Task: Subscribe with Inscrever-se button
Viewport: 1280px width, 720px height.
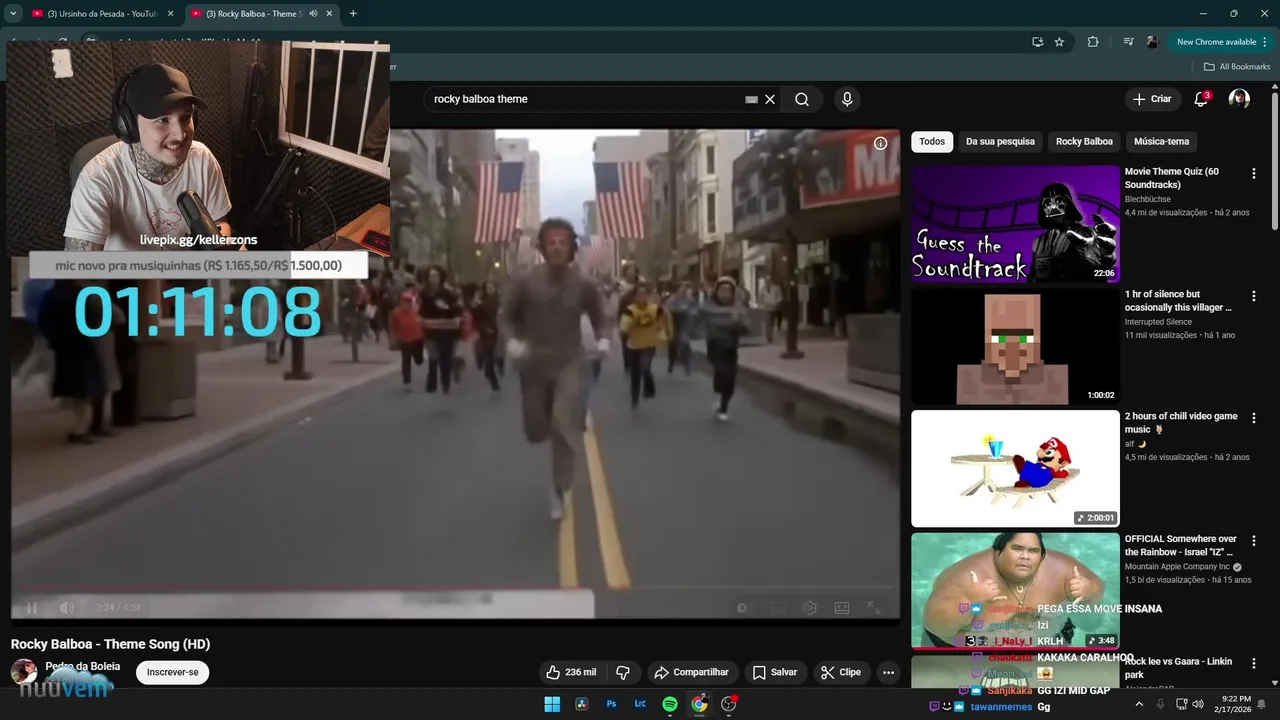Action: pyautogui.click(x=173, y=672)
